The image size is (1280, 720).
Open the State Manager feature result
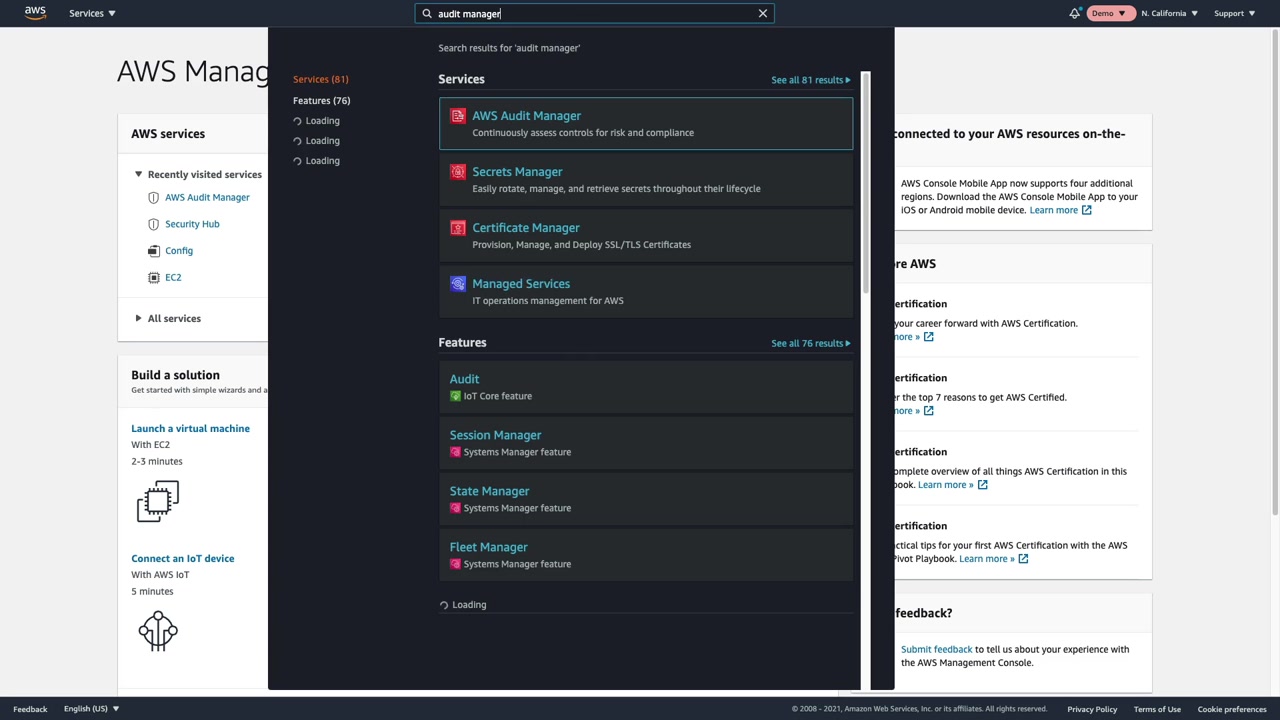click(646, 499)
